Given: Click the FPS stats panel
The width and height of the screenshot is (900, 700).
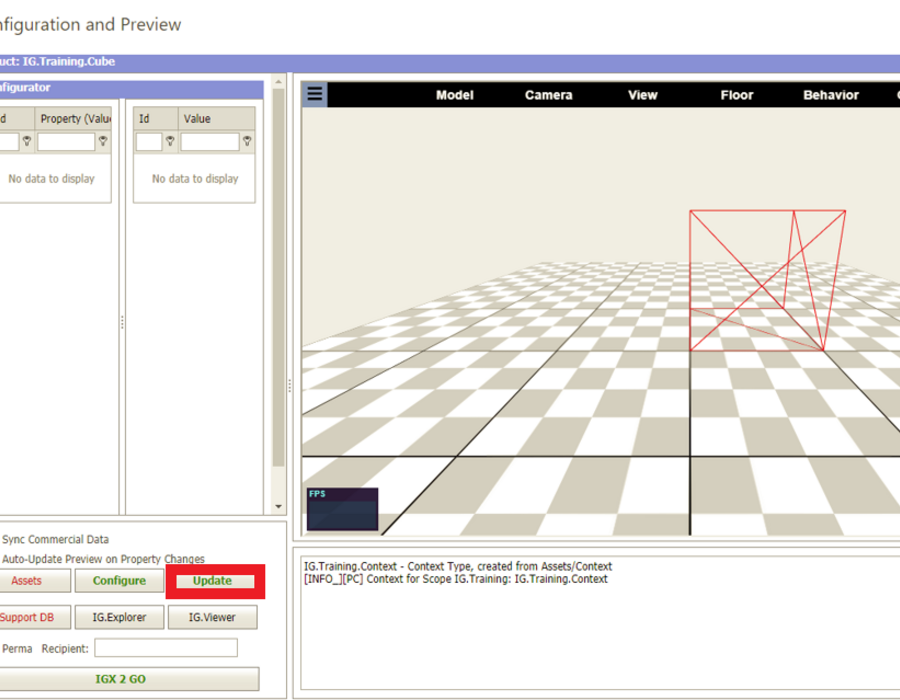Looking at the screenshot, I should tap(343, 509).
